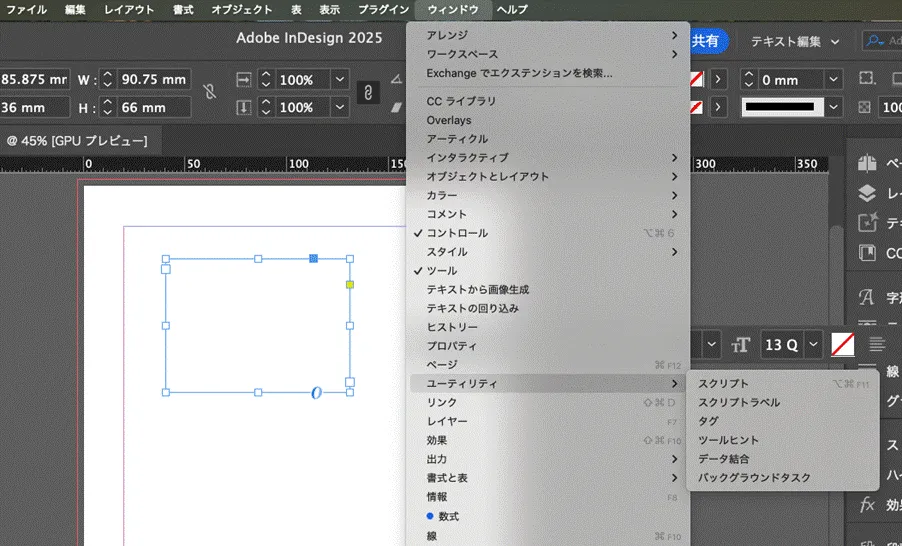The height and width of the screenshot is (546, 902).
Task: Select スクリプトラベル in the submenu
Action: (x=783, y=403)
